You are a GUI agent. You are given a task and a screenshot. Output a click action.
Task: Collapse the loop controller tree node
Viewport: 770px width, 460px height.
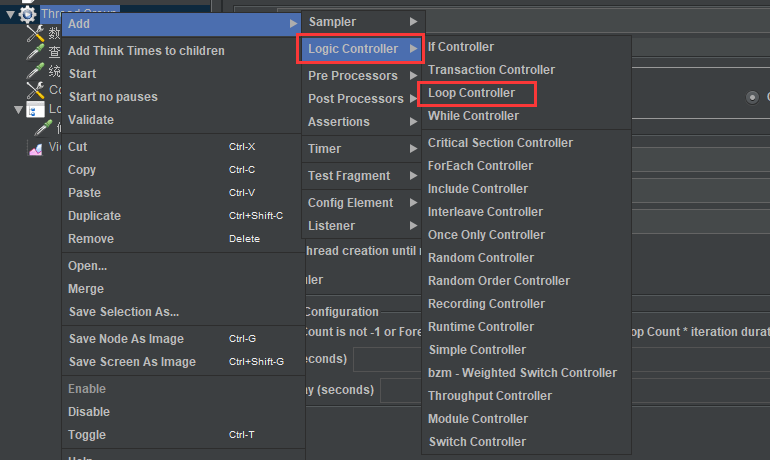click(17, 109)
